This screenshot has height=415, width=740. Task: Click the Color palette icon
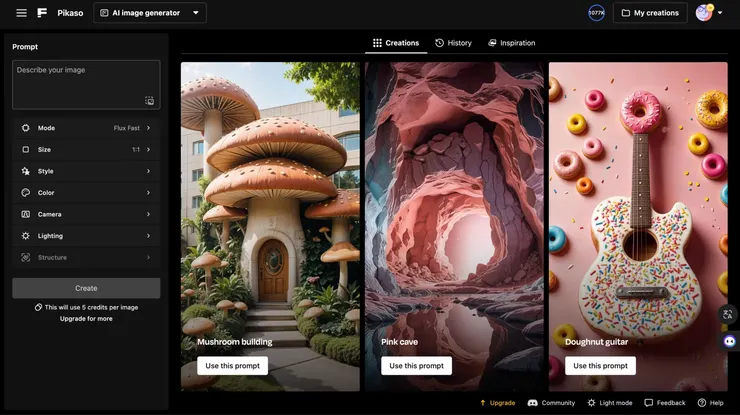(x=25, y=193)
